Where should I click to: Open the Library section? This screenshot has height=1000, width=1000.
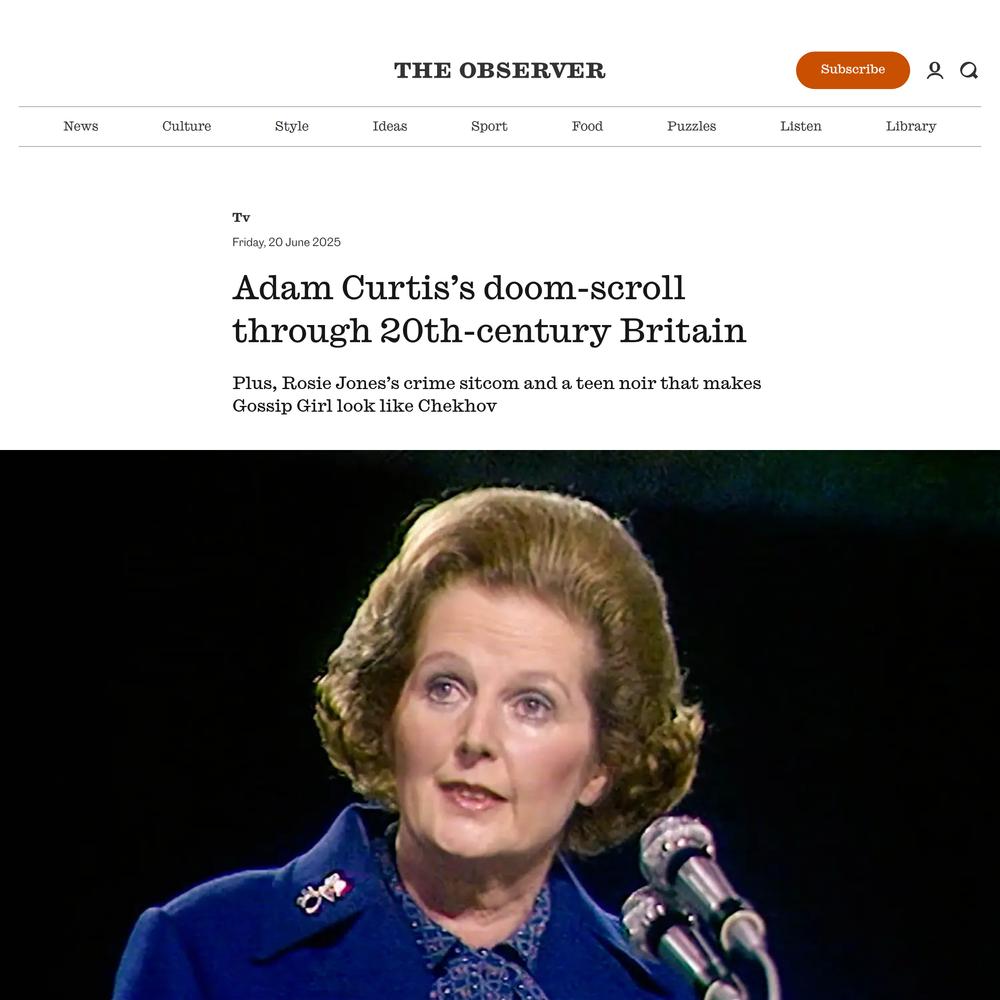click(x=911, y=126)
